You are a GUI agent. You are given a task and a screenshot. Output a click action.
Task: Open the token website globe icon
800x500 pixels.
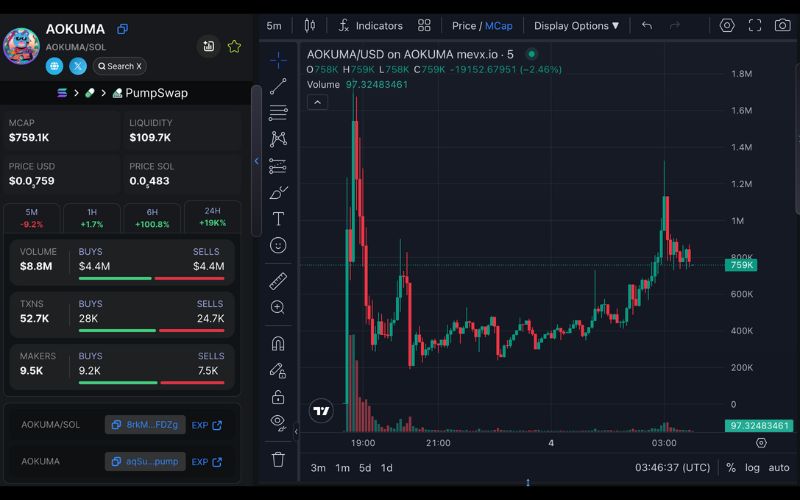pos(55,66)
